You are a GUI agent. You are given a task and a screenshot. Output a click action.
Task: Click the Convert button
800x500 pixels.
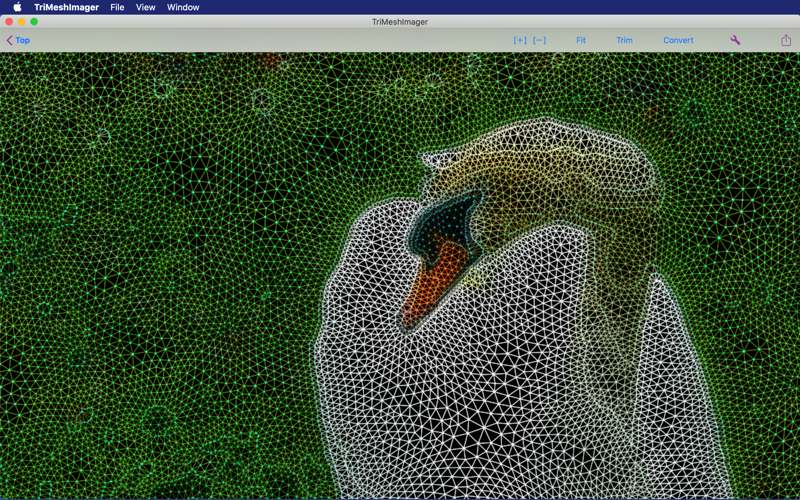678,40
